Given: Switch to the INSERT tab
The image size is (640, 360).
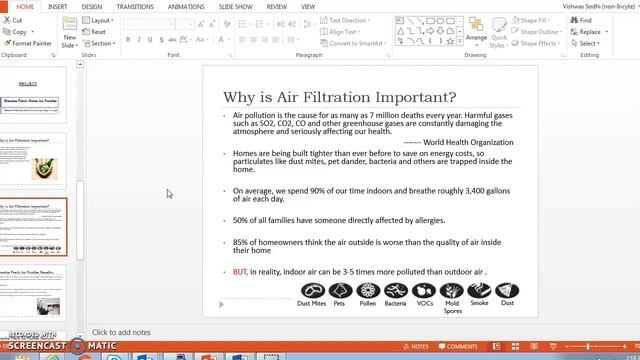Looking at the screenshot, I should (58, 7).
